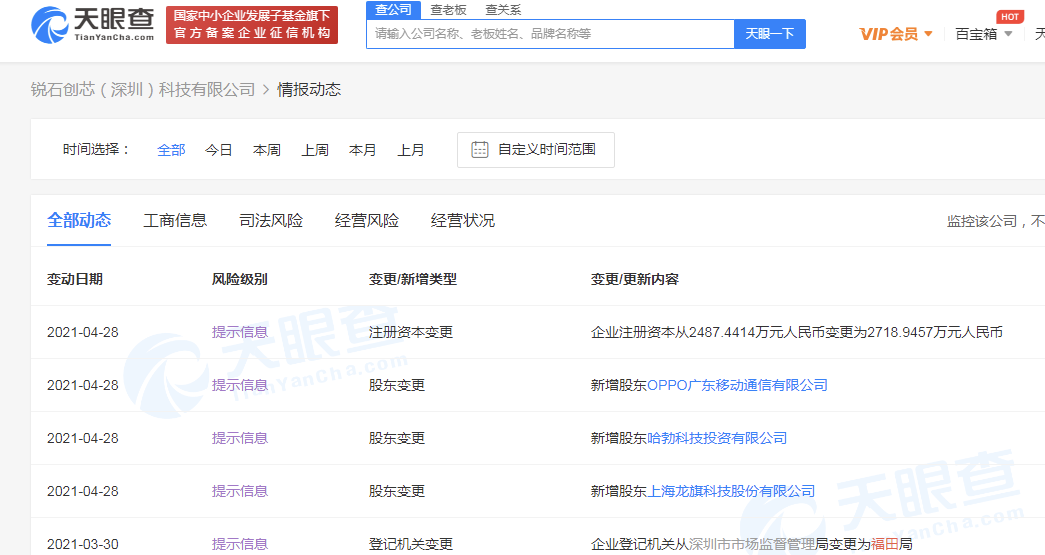Open the 锐石创芯（深圳）科技有限公司 breadcrumb link

coord(143,90)
